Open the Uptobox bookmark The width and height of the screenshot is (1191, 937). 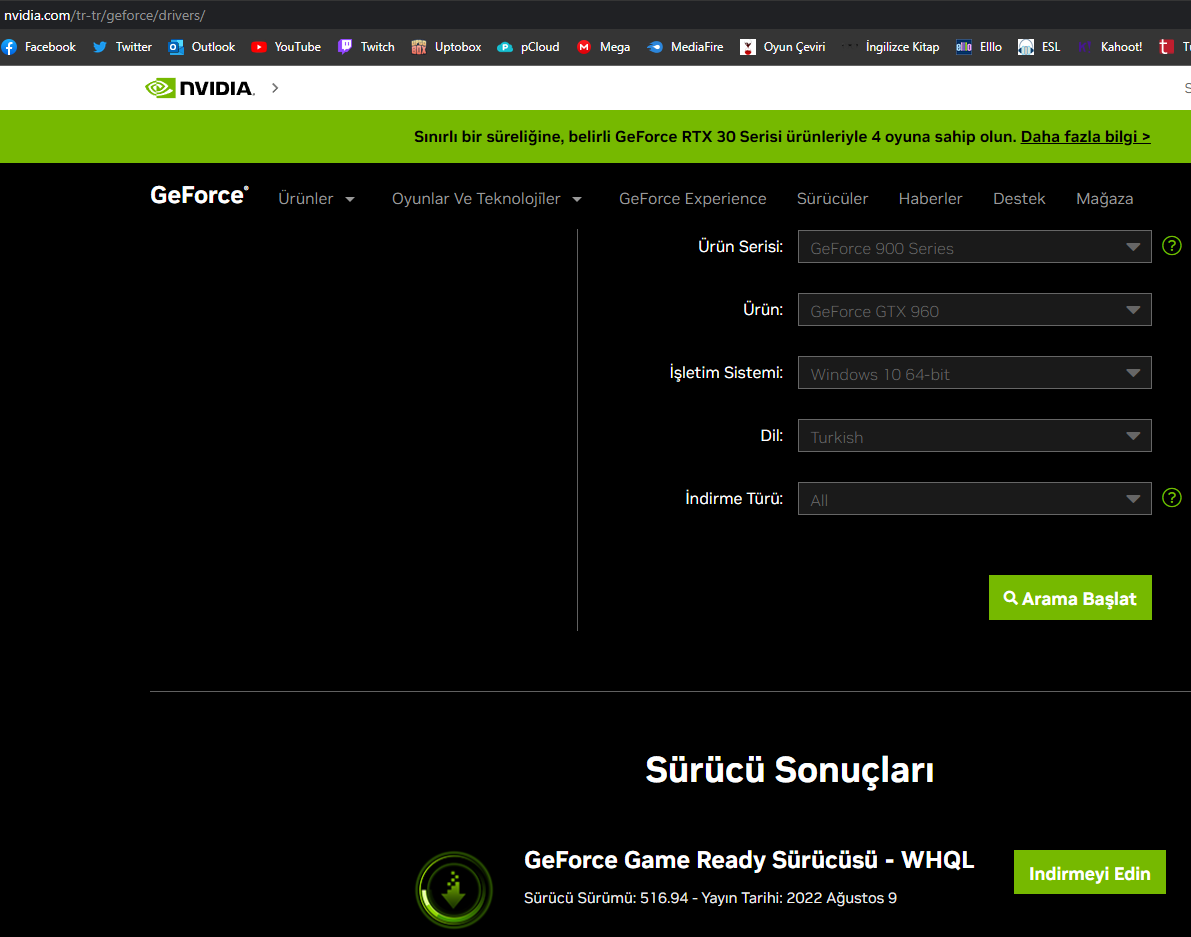click(446, 47)
